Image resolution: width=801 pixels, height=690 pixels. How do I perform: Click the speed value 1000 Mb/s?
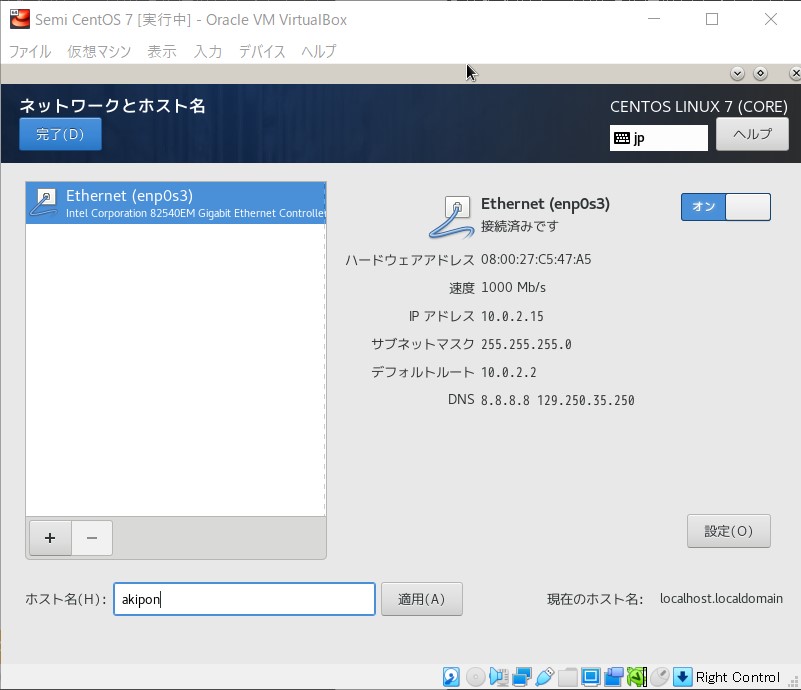(513, 288)
